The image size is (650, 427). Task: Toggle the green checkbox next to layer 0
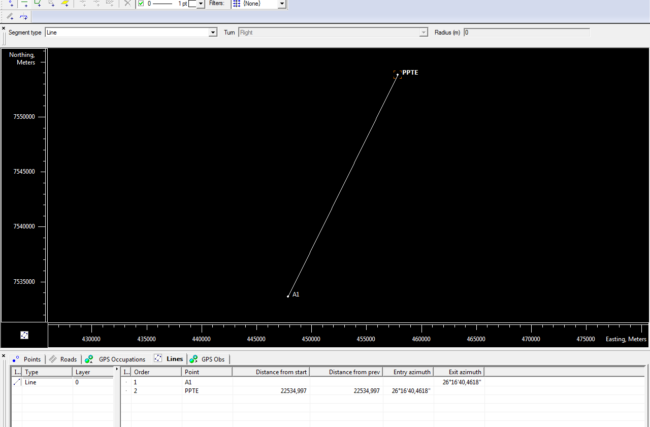141,3
